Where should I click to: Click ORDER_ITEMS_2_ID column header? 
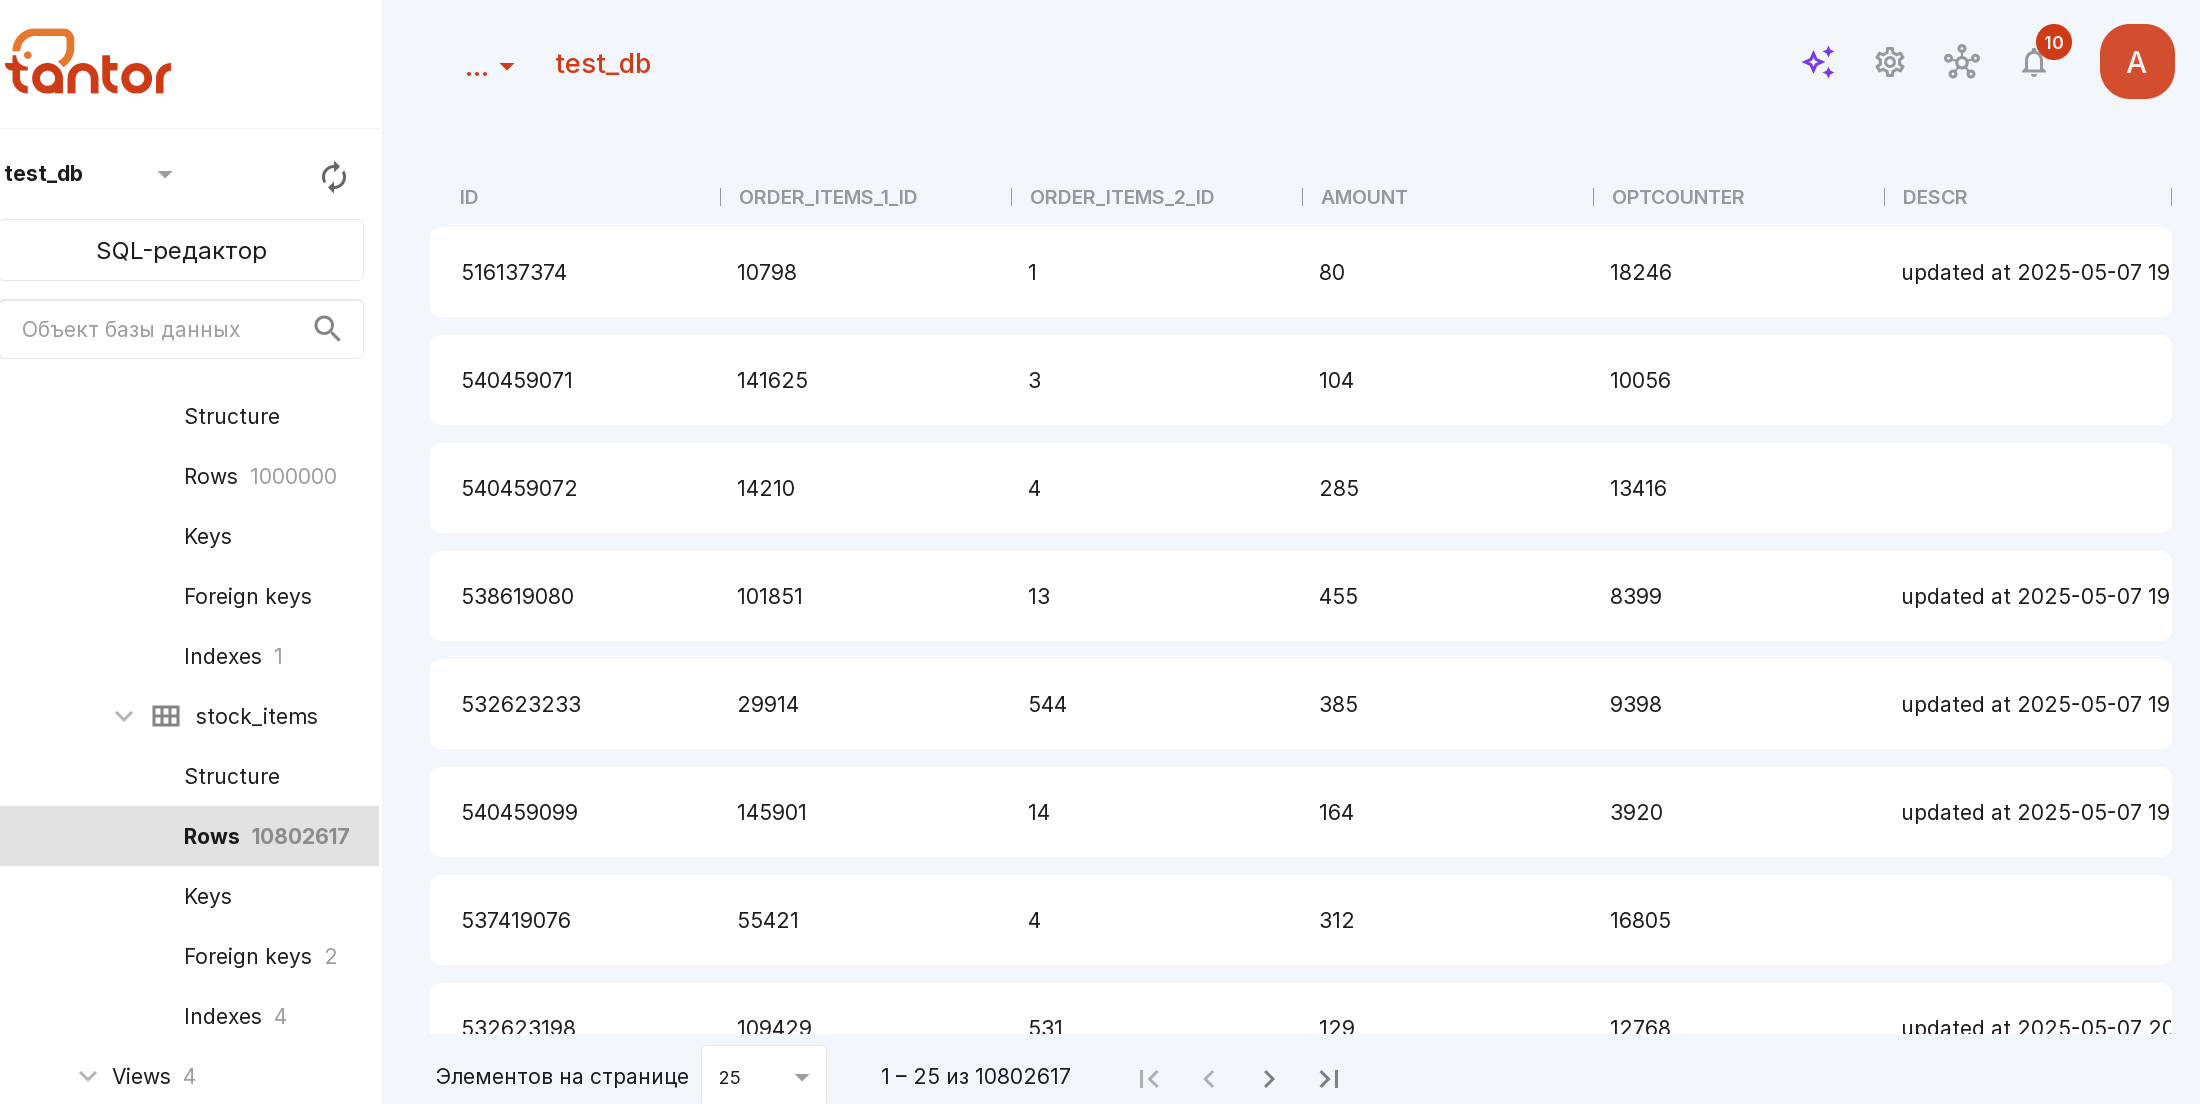click(1122, 197)
